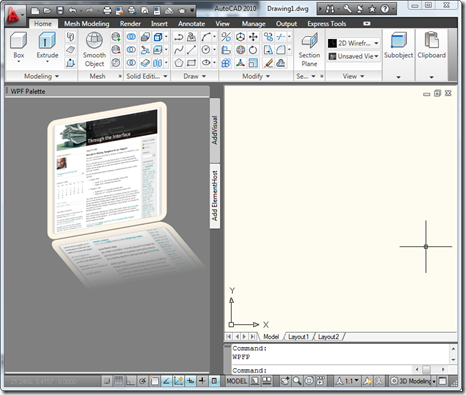Click the Zoom magnifier icon in status bar
Viewport: 466px width, 395px height.
(297, 381)
